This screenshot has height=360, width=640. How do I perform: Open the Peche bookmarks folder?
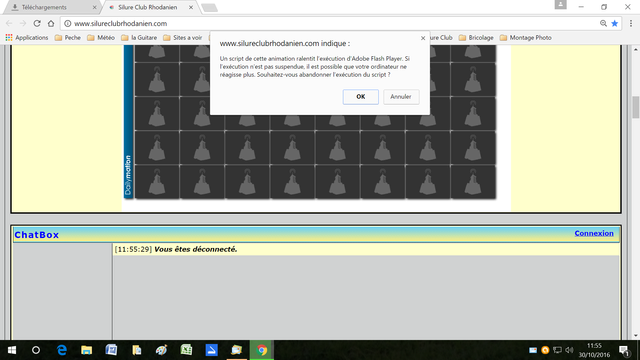(x=68, y=38)
